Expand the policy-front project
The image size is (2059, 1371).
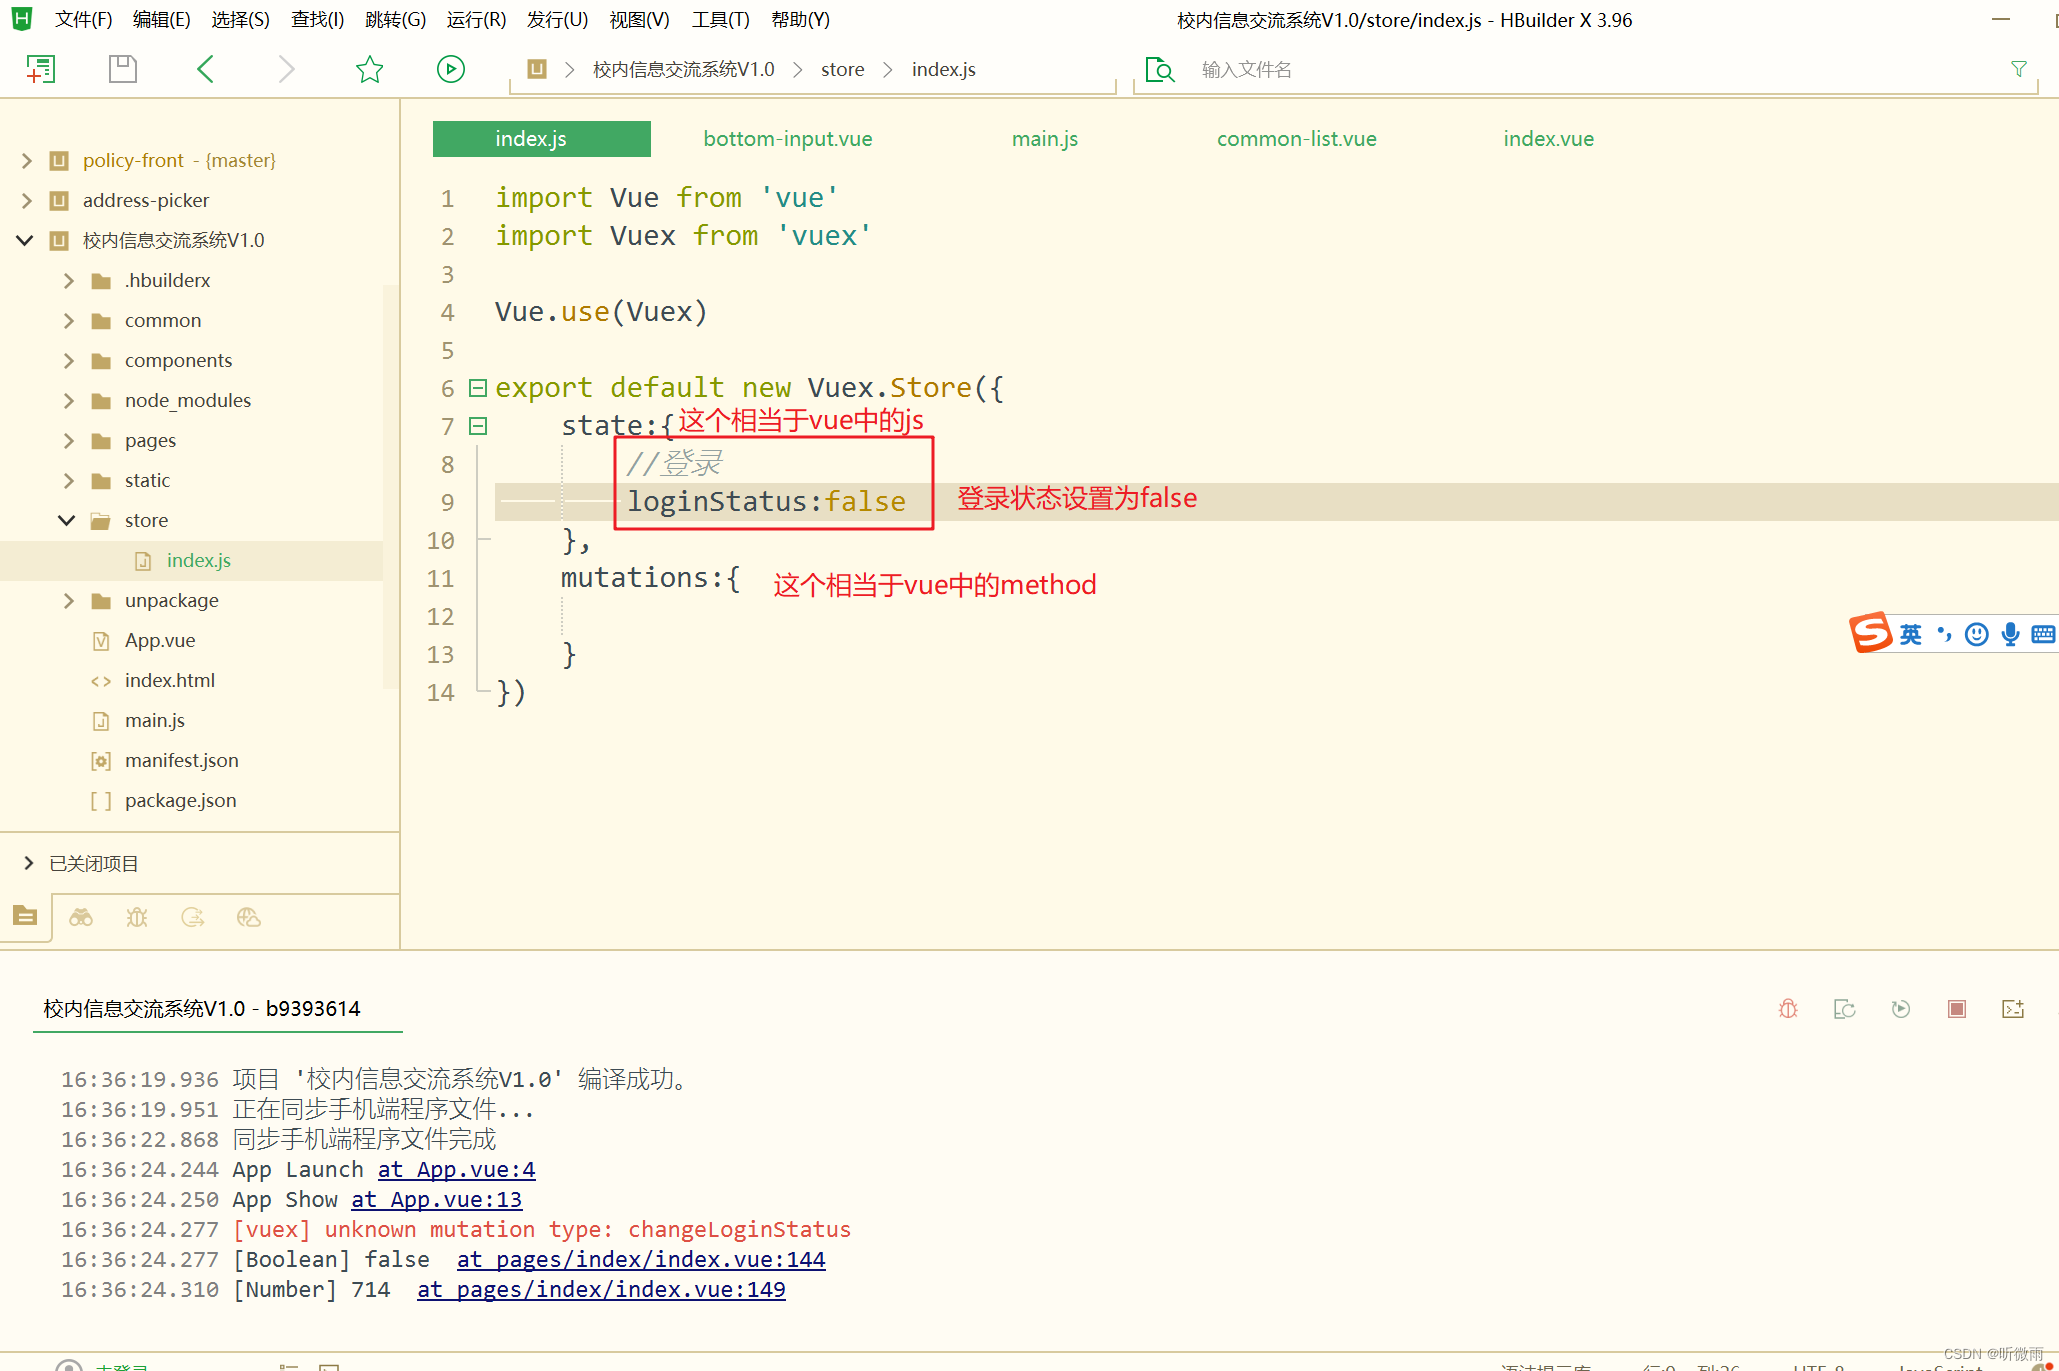(x=27, y=160)
